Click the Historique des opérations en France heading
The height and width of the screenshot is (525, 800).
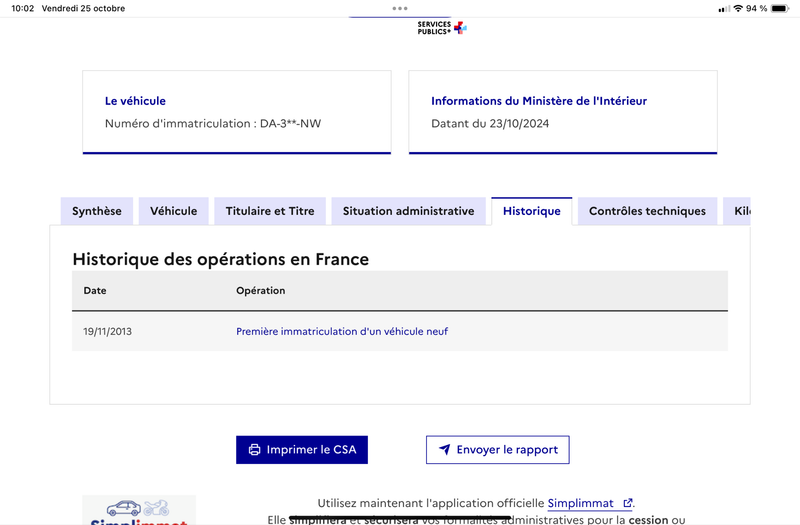click(x=220, y=259)
